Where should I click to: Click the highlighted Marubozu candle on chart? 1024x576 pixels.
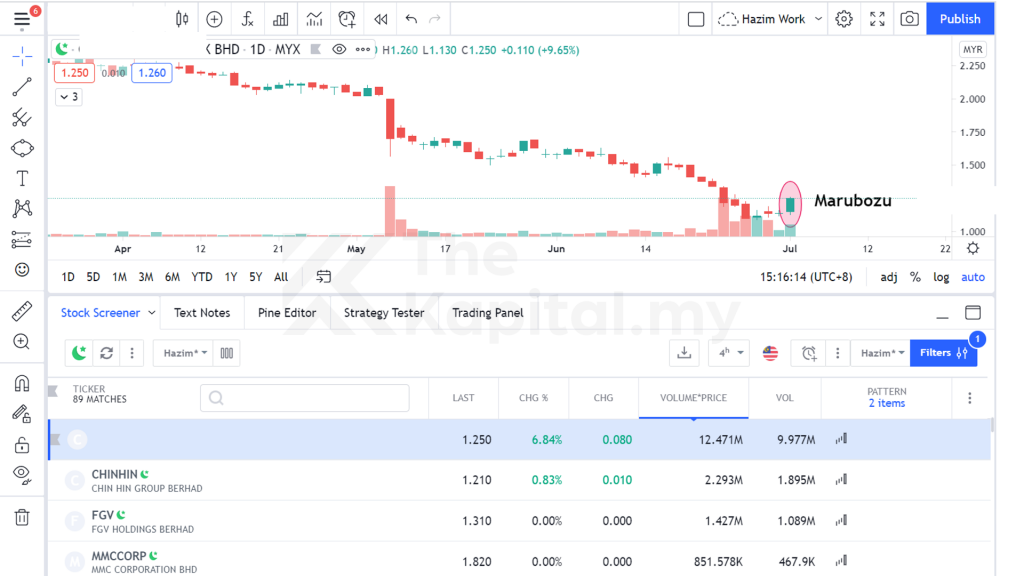[x=790, y=205]
